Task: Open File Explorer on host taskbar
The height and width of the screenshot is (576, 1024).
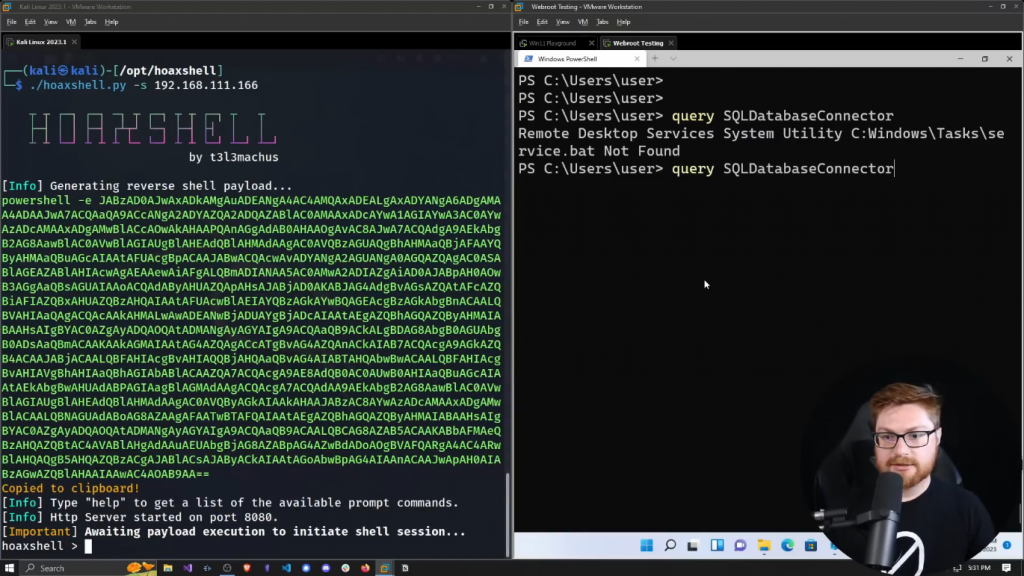Action: (x=168, y=568)
